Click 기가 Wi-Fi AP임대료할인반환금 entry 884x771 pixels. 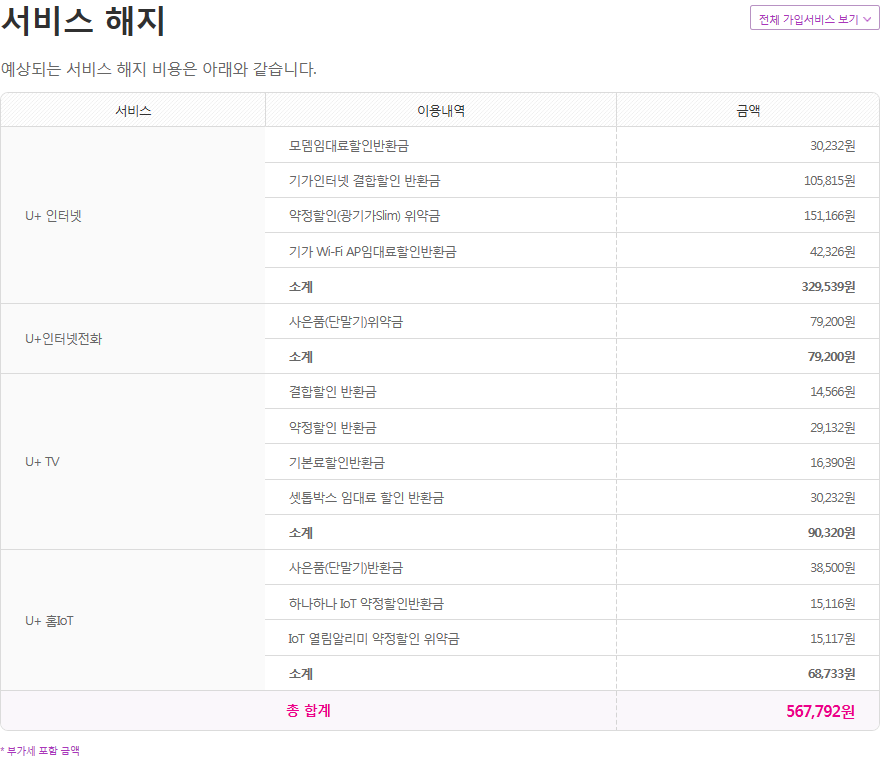tap(372, 252)
